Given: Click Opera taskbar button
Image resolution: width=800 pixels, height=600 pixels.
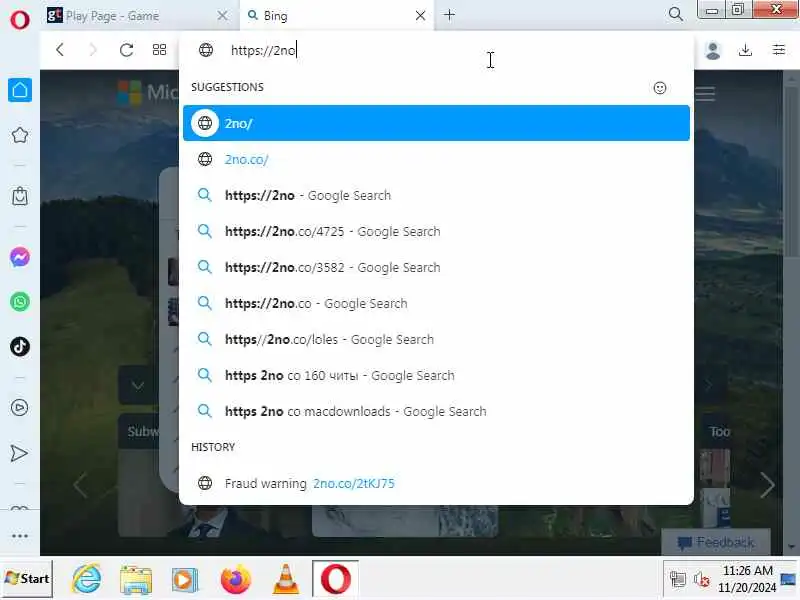Looking at the screenshot, I should (335, 579).
